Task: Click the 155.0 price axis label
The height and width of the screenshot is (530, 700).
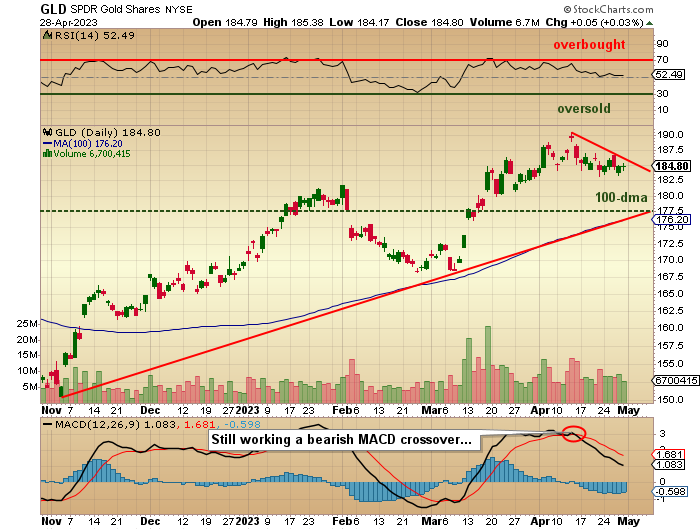Action: pyautogui.click(x=670, y=363)
